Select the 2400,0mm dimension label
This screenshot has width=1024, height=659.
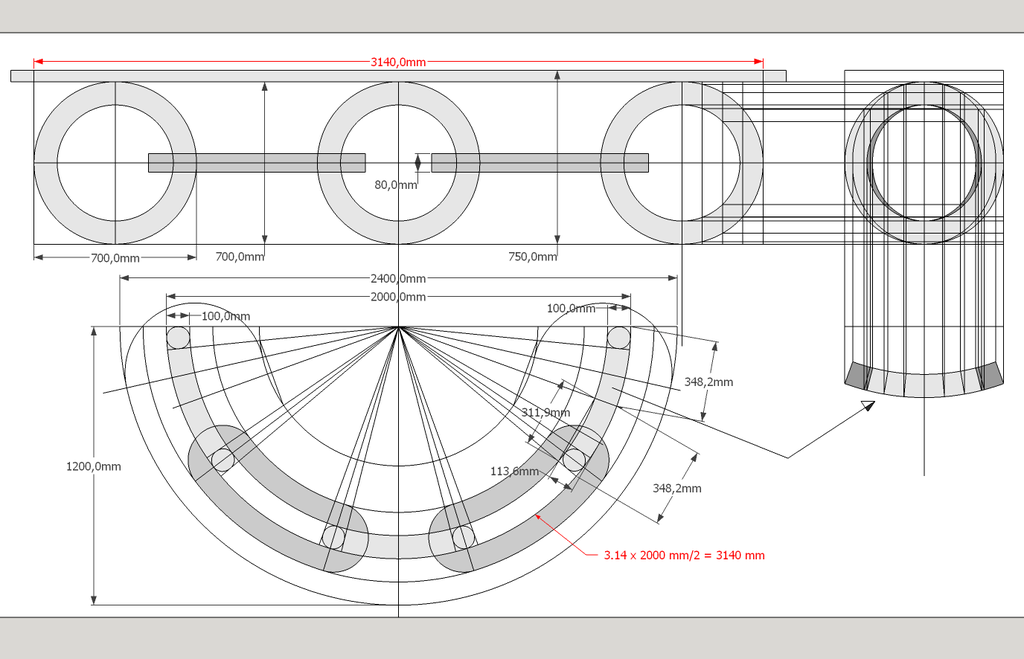click(x=398, y=278)
